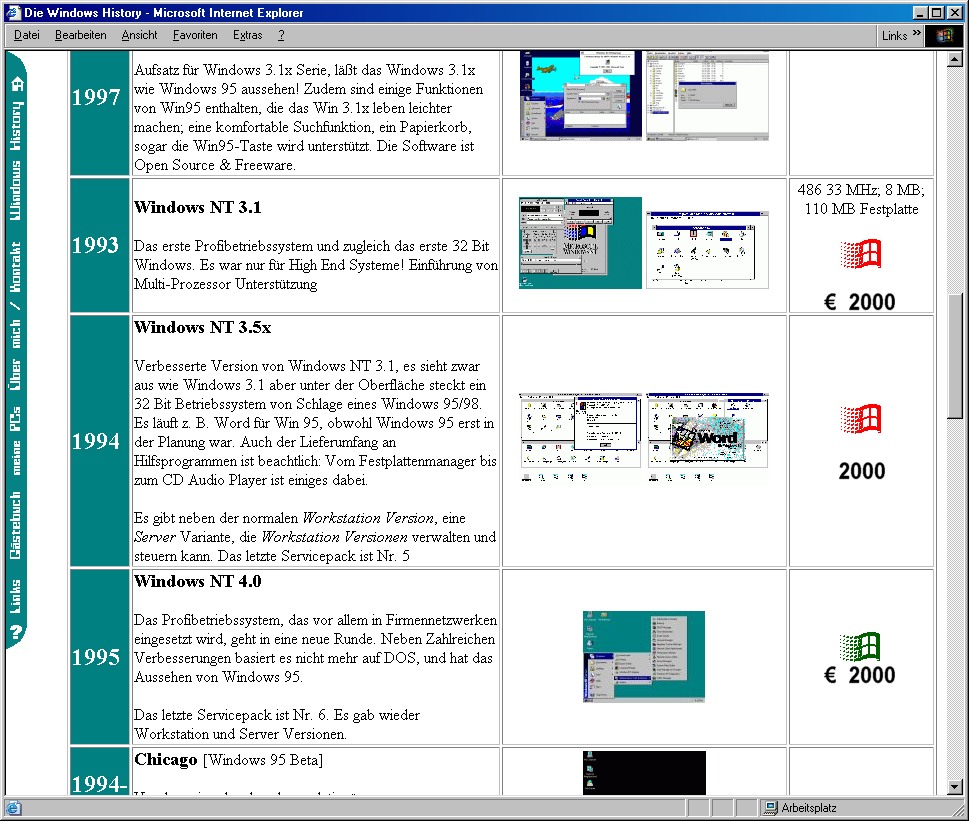Screen dimensions: 969x821
Task: Open the teal desktop screenshot for Windows NT 3.1
Action: 580,243
